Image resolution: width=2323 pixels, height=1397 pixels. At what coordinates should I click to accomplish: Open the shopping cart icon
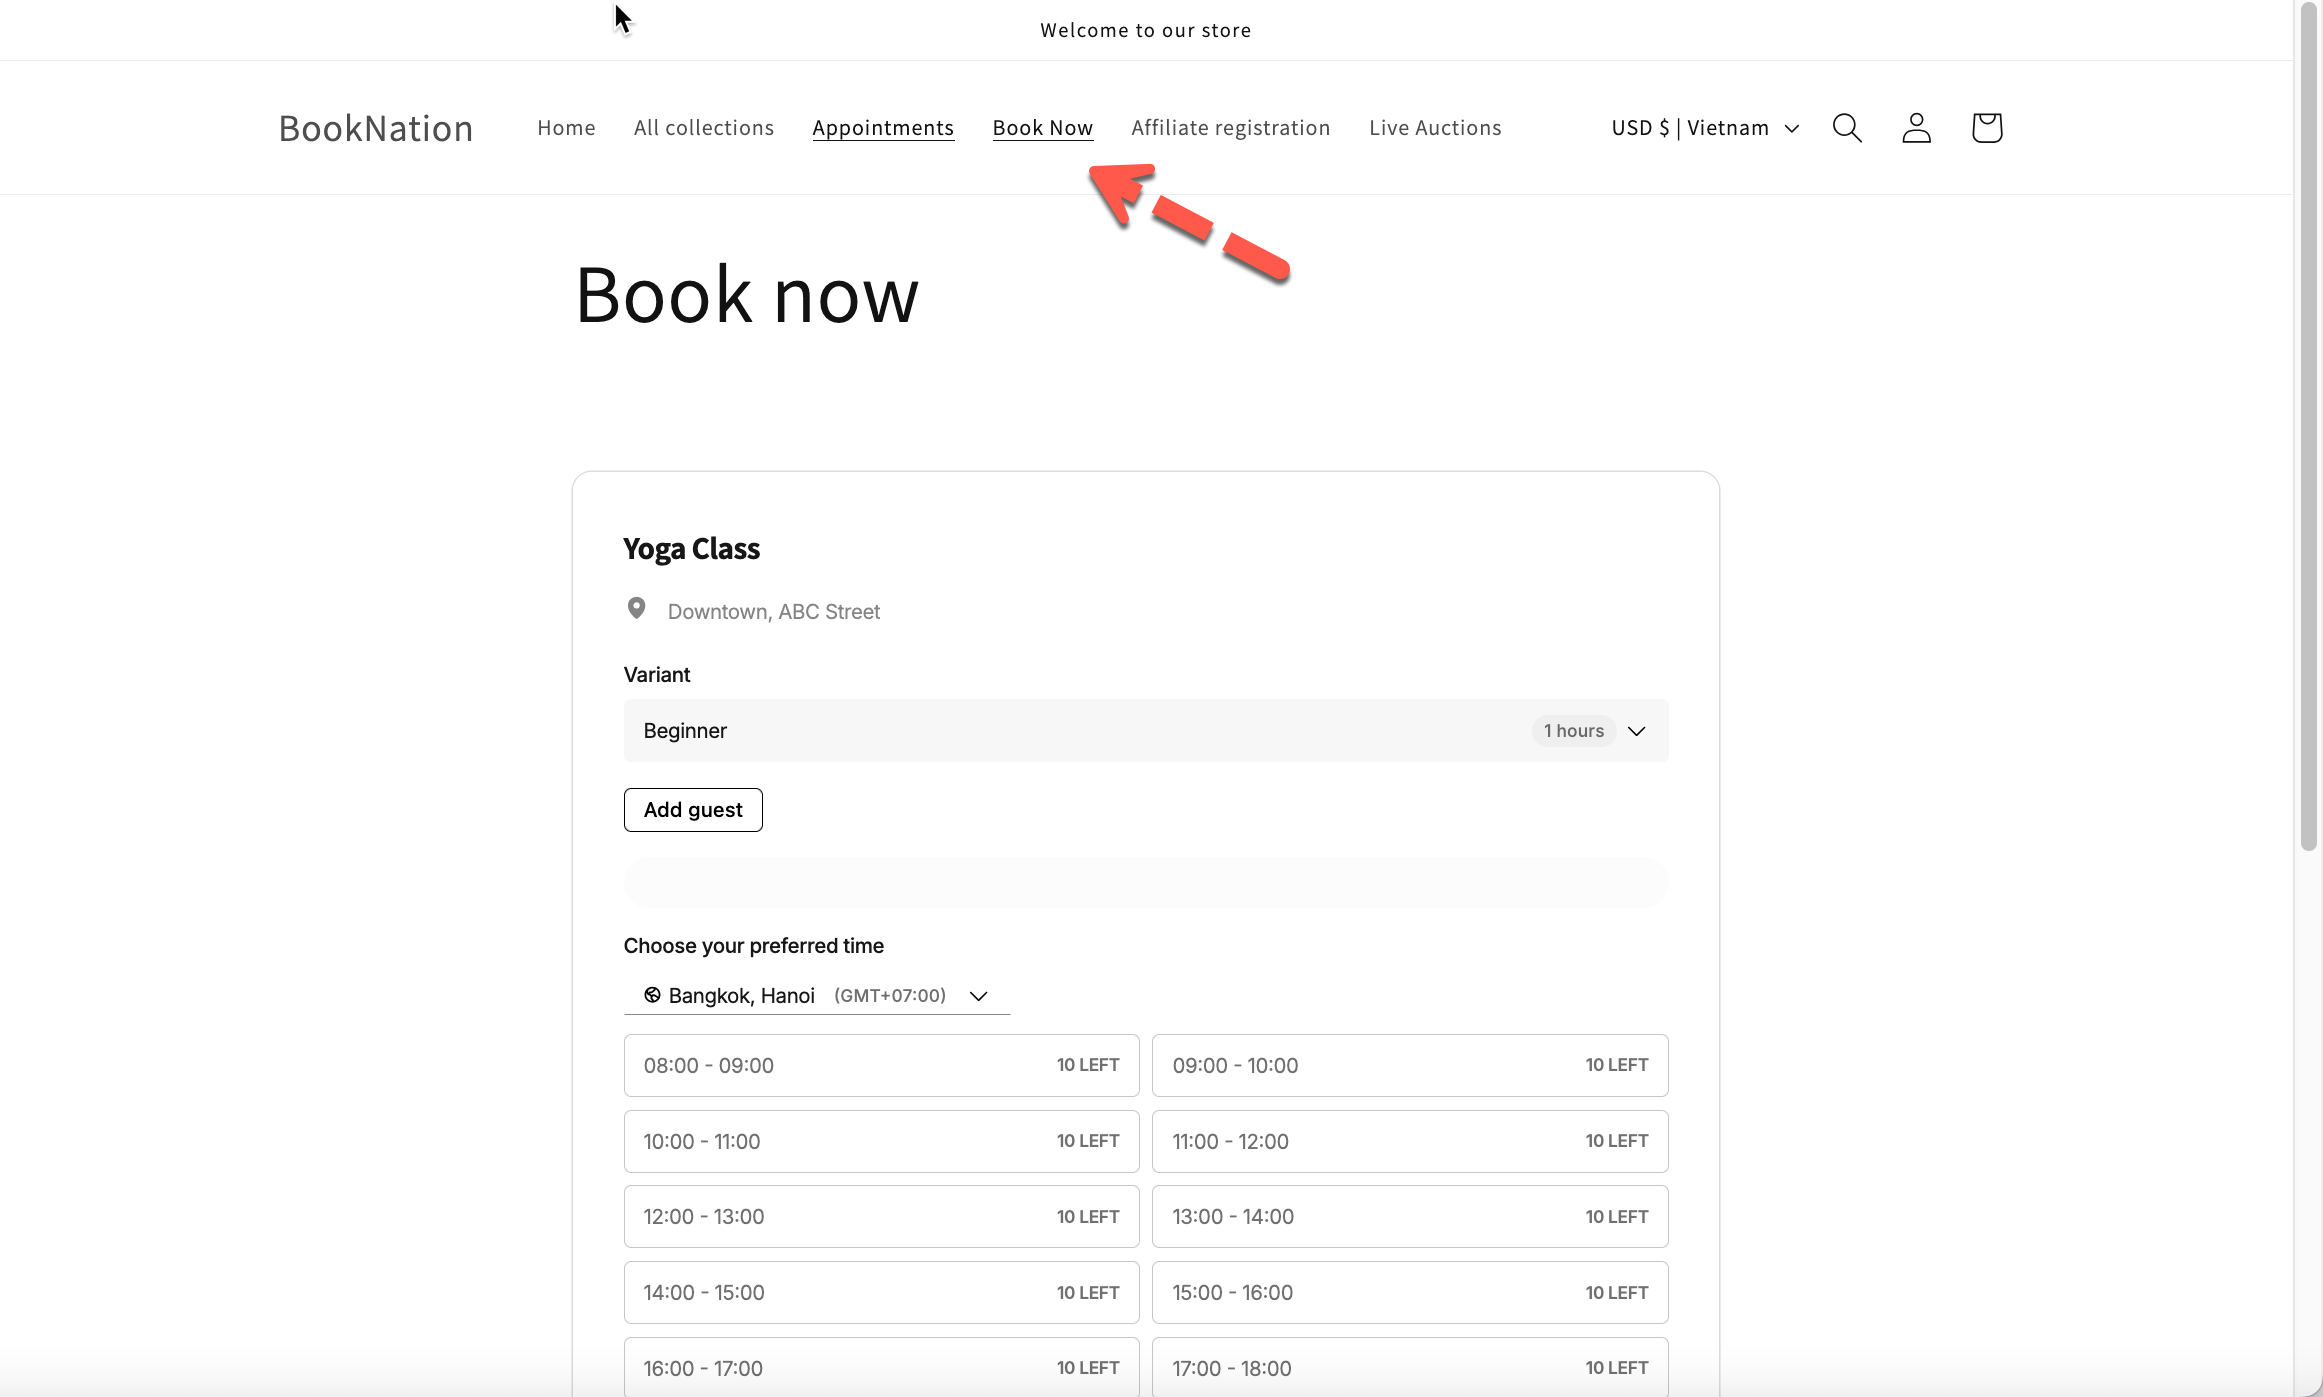click(1986, 128)
